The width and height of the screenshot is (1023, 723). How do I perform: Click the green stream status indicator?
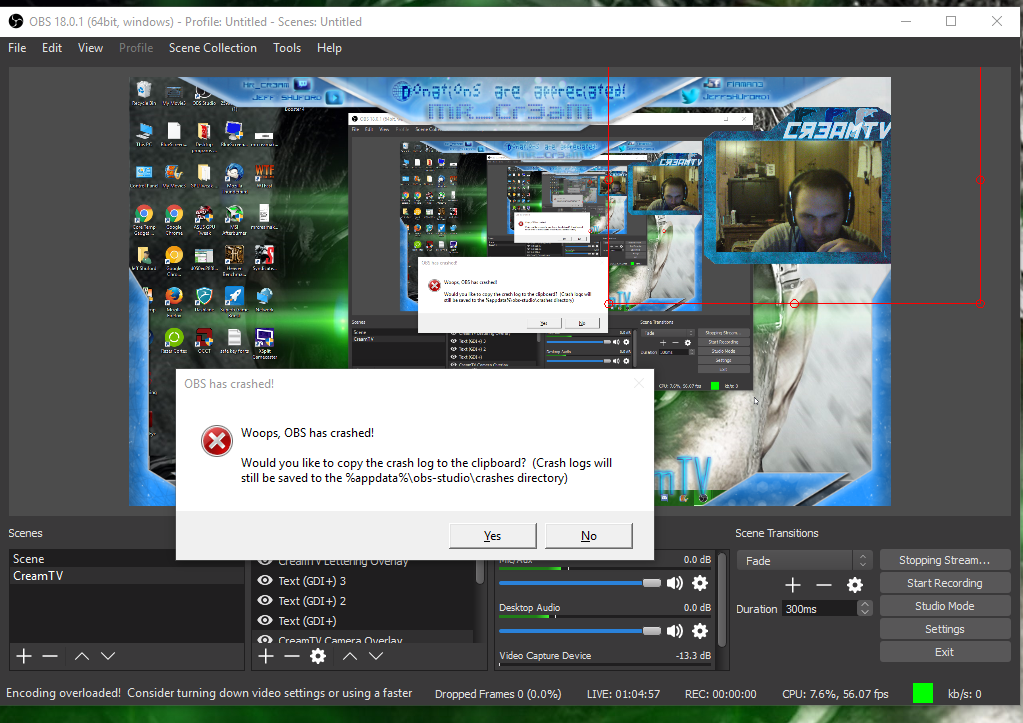coord(923,693)
